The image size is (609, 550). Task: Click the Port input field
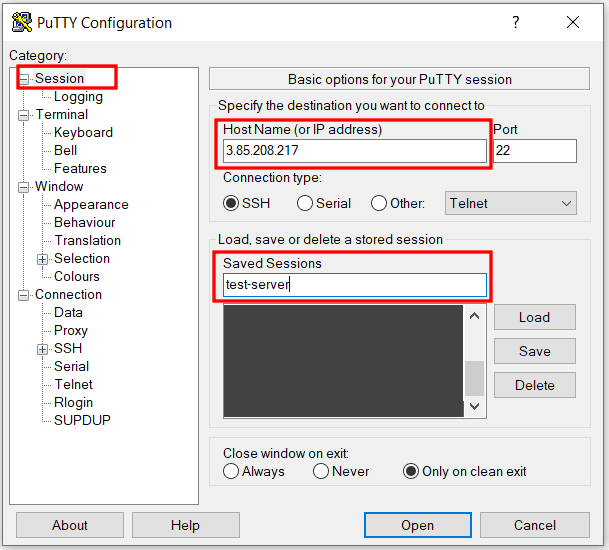(535, 151)
